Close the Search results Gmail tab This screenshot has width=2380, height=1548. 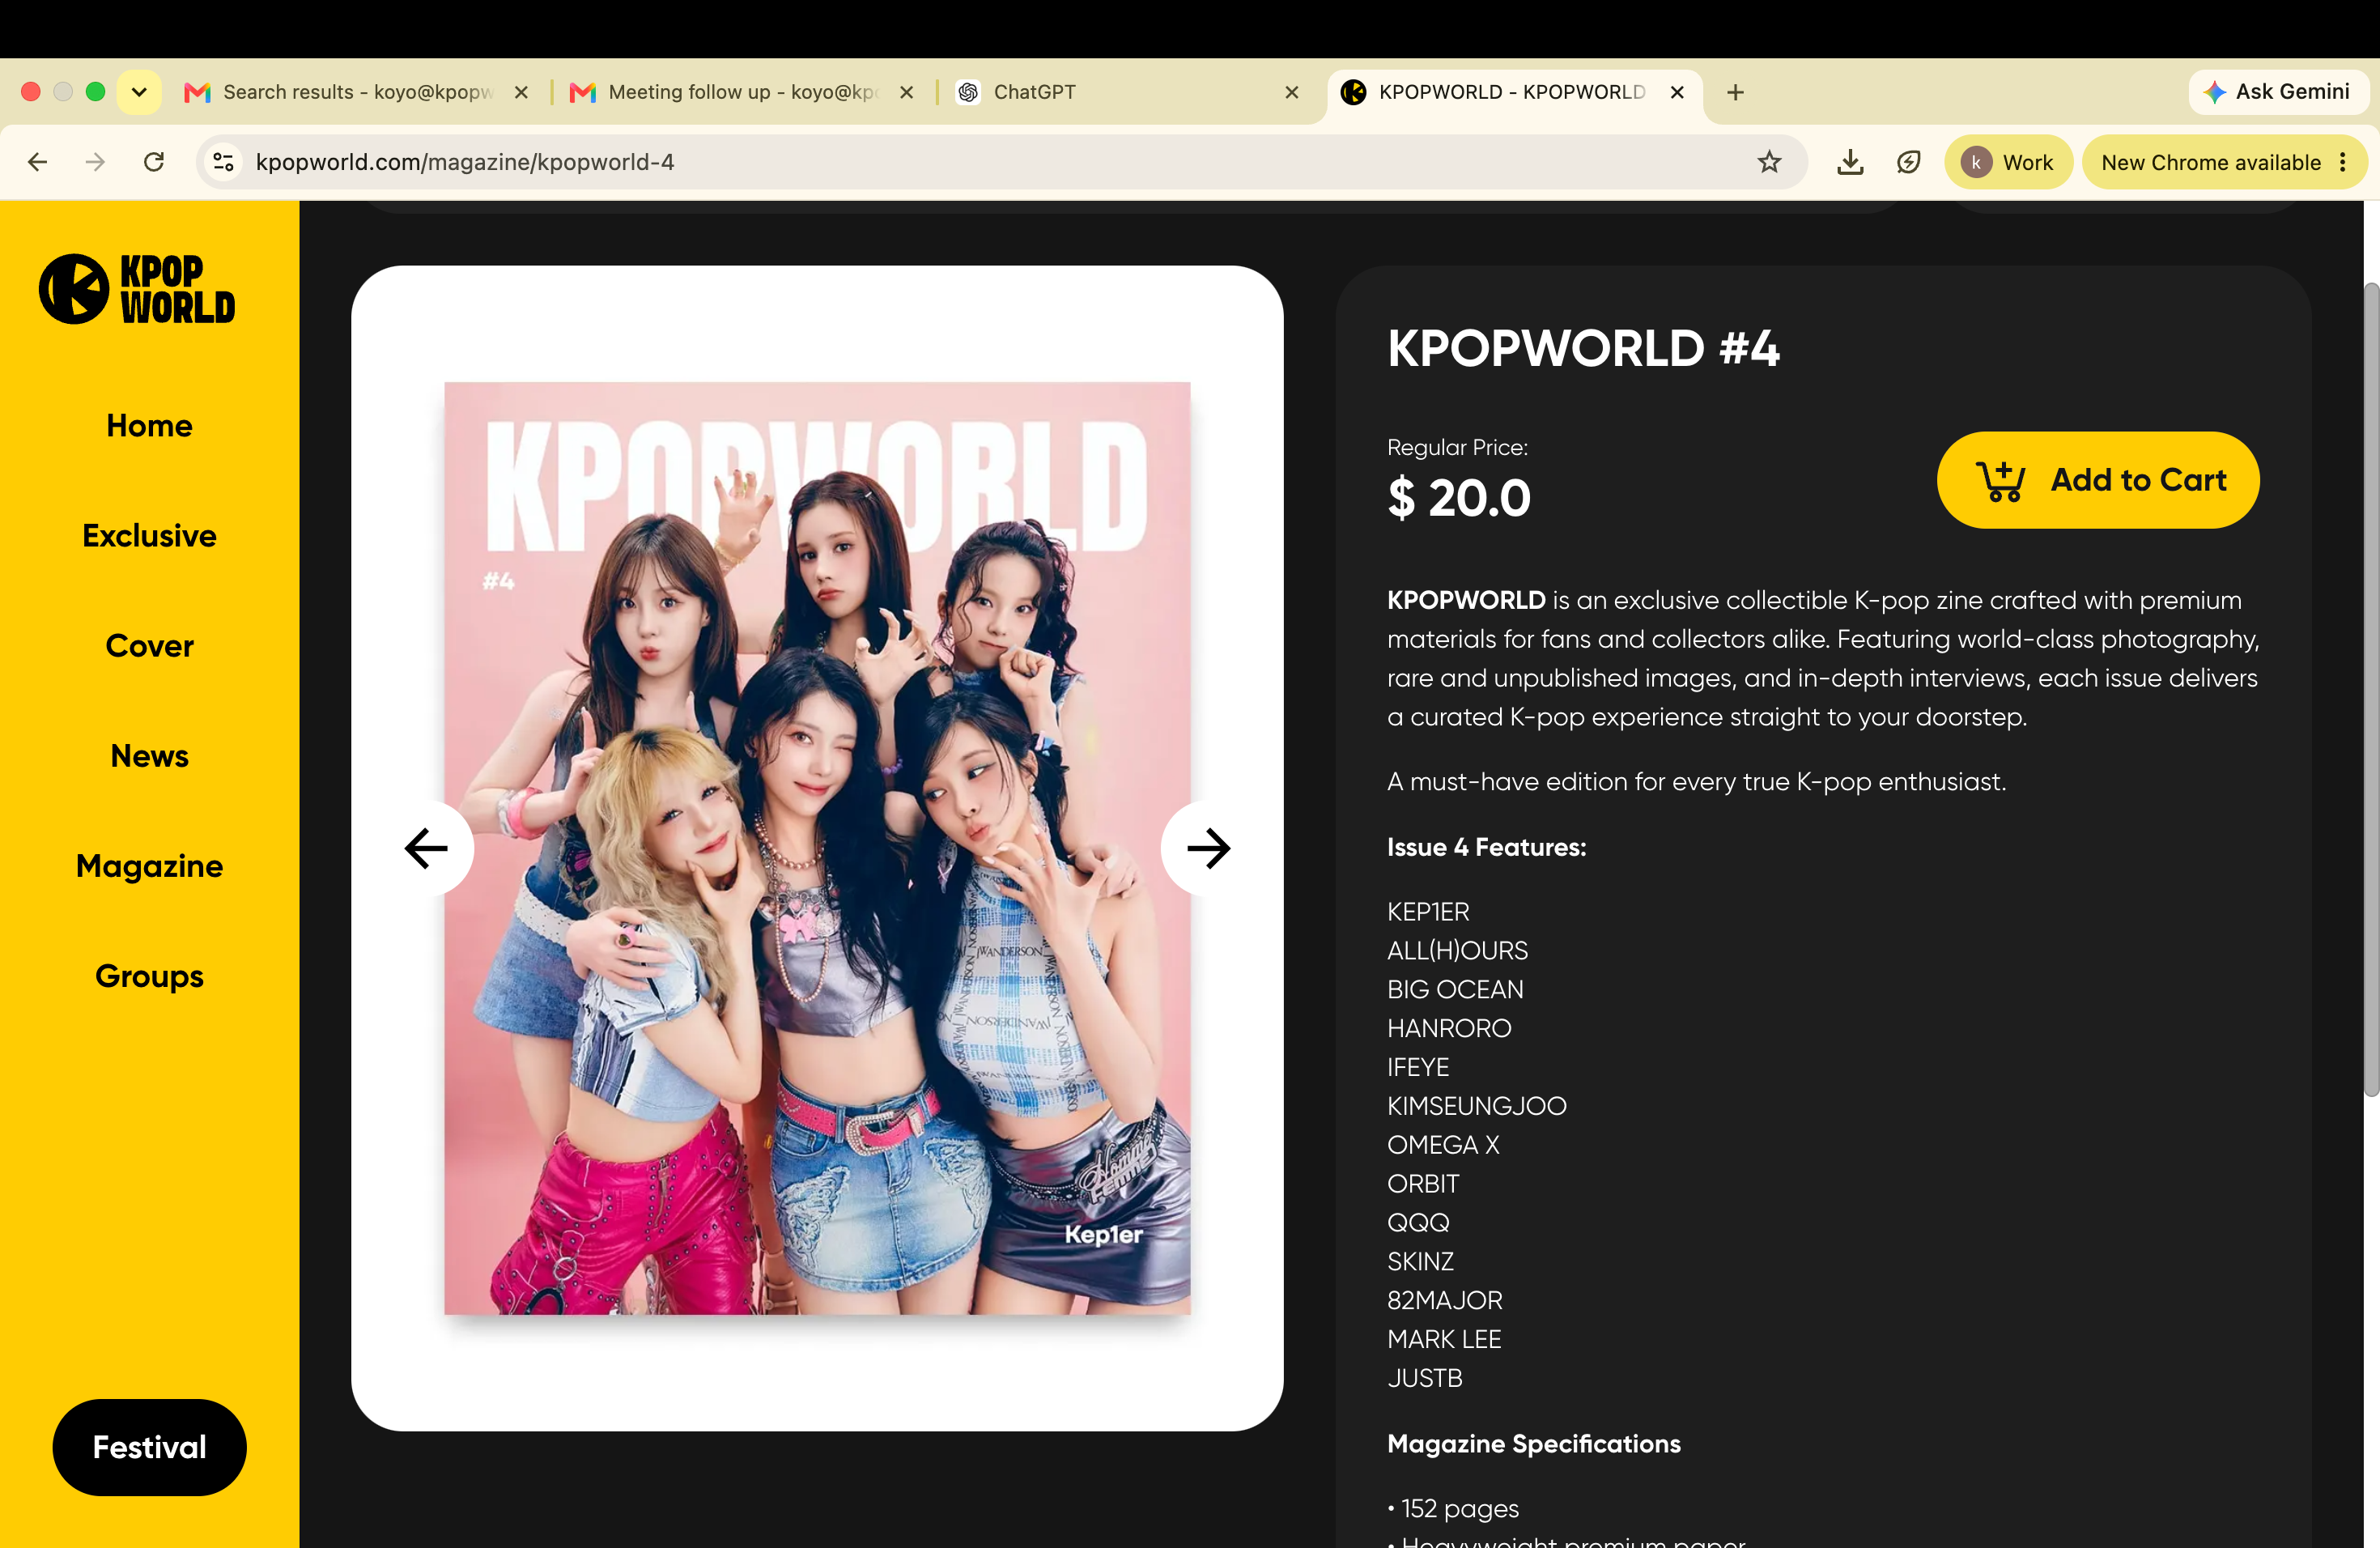[521, 92]
